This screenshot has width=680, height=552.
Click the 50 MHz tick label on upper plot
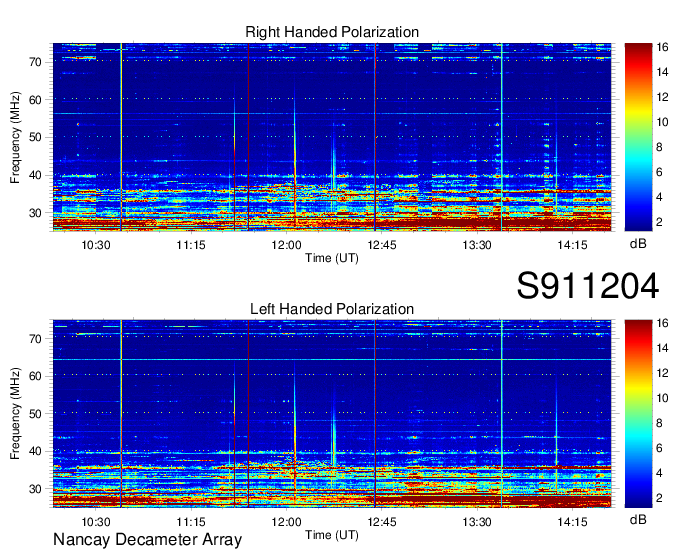36,138
